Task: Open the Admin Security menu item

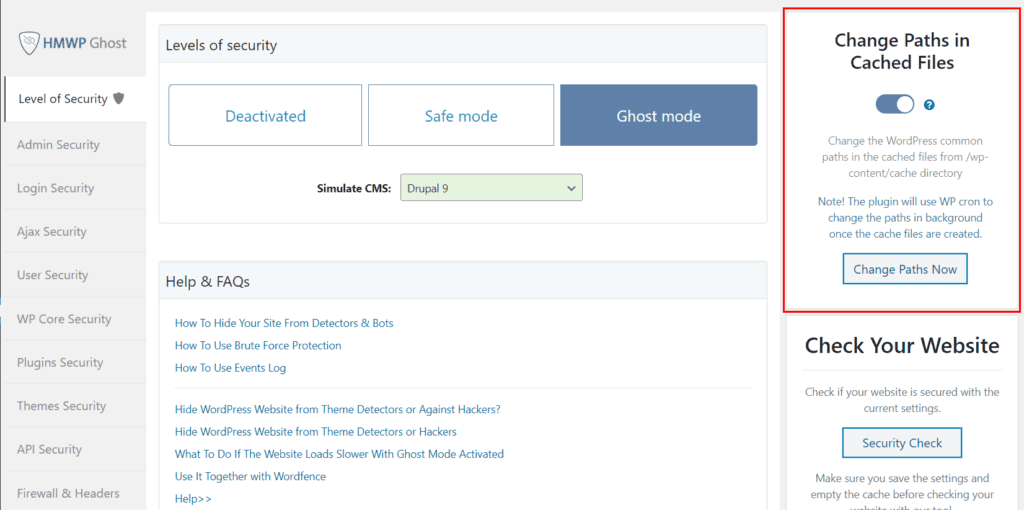Action: tap(74, 144)
